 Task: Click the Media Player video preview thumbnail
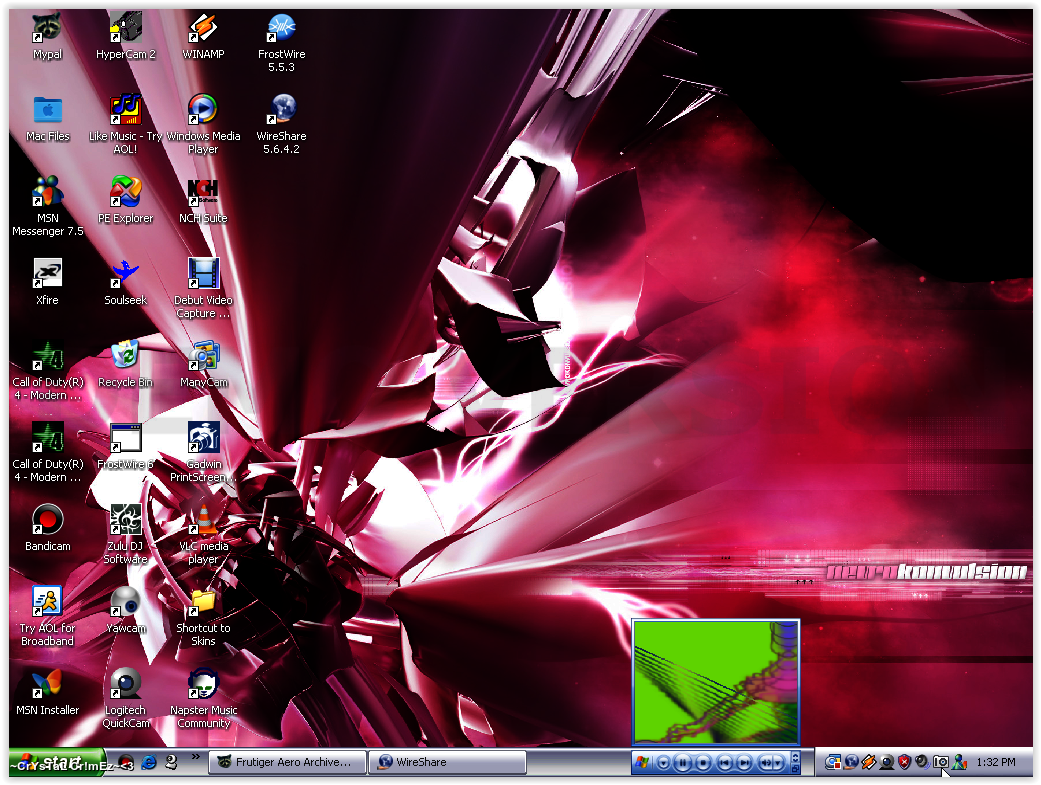[716, 682]
